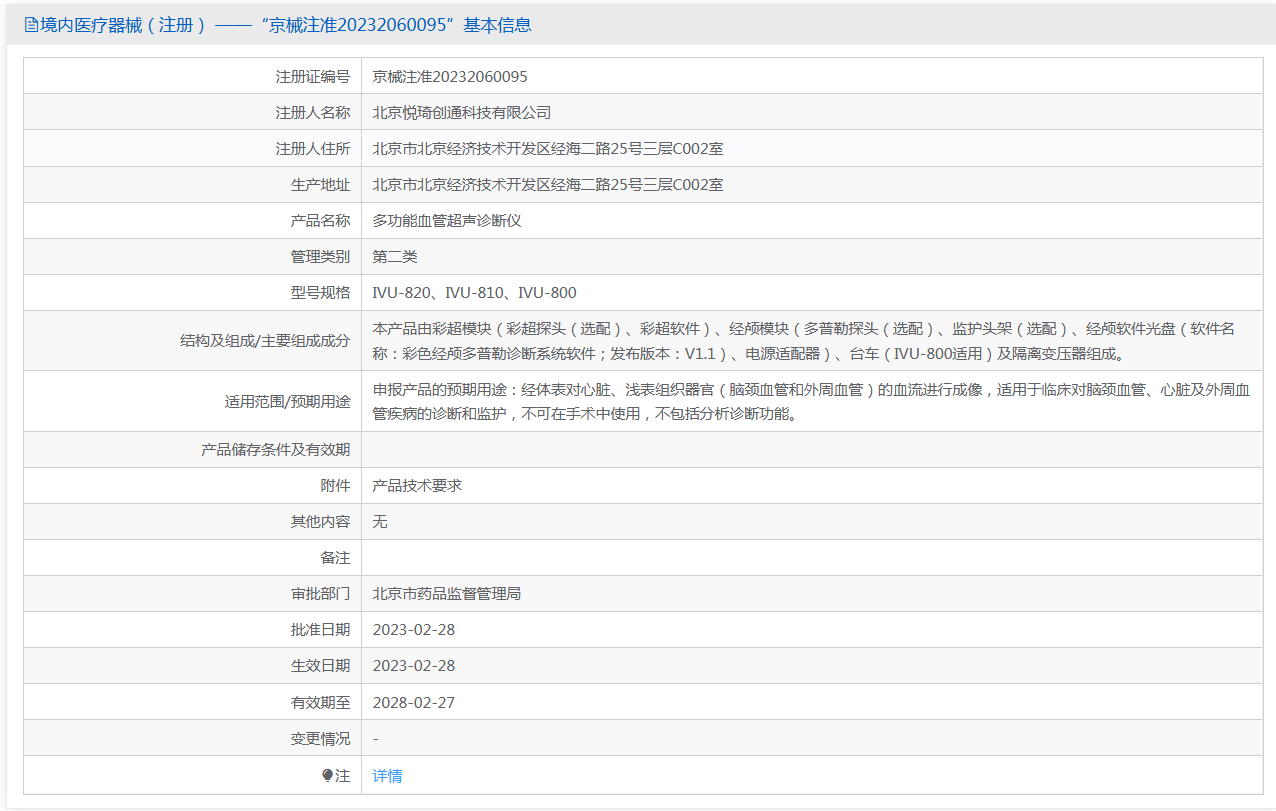This screenshot has width=1276, height=811.
Task: Click the attachment entry 产品技术要求
Action: (x=417, y=486)
